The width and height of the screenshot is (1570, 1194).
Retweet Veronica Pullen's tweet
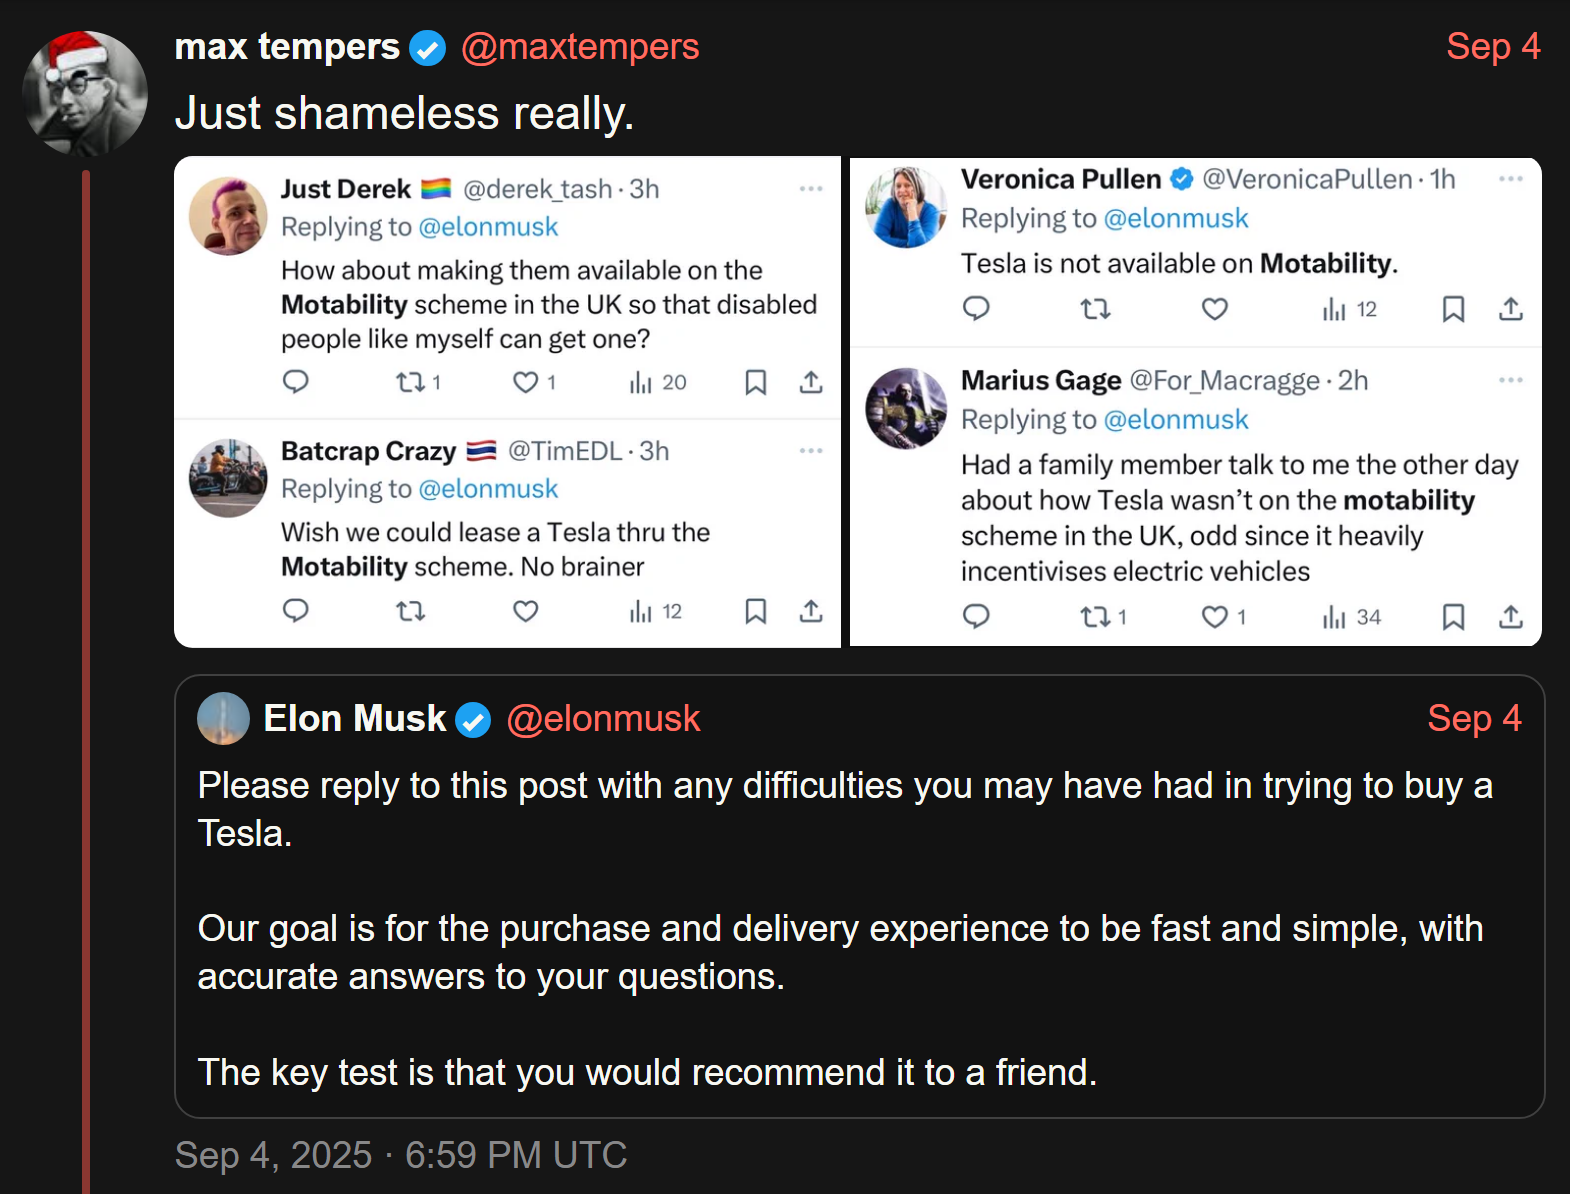[1096, 309]
